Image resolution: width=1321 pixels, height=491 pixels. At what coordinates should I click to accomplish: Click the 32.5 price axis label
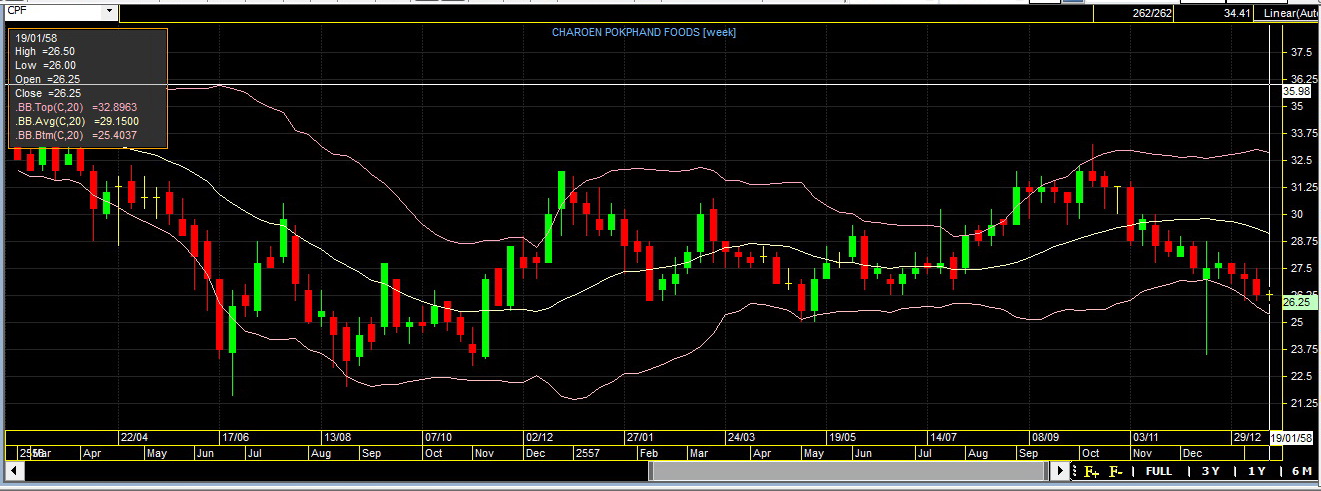1302,160
